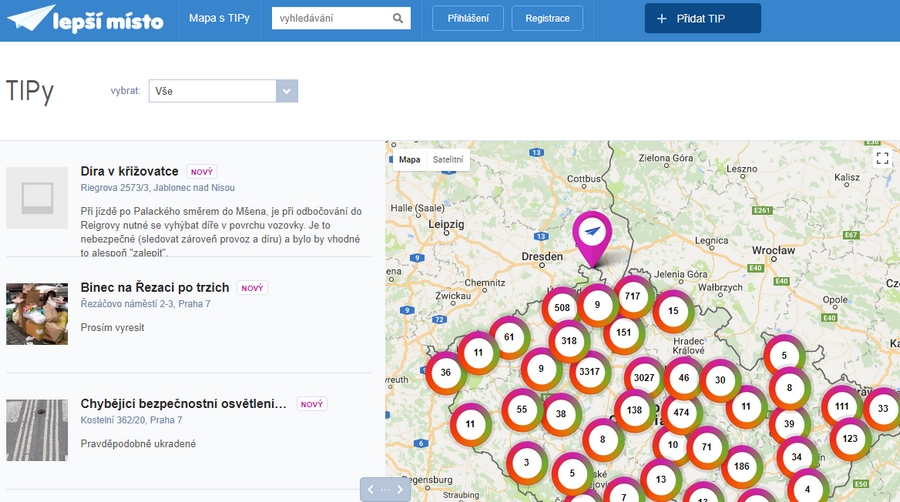The height and width of the screenshot is (502, 900).
Task: Click the right arrow on panel divider handle
Action: 400,489
